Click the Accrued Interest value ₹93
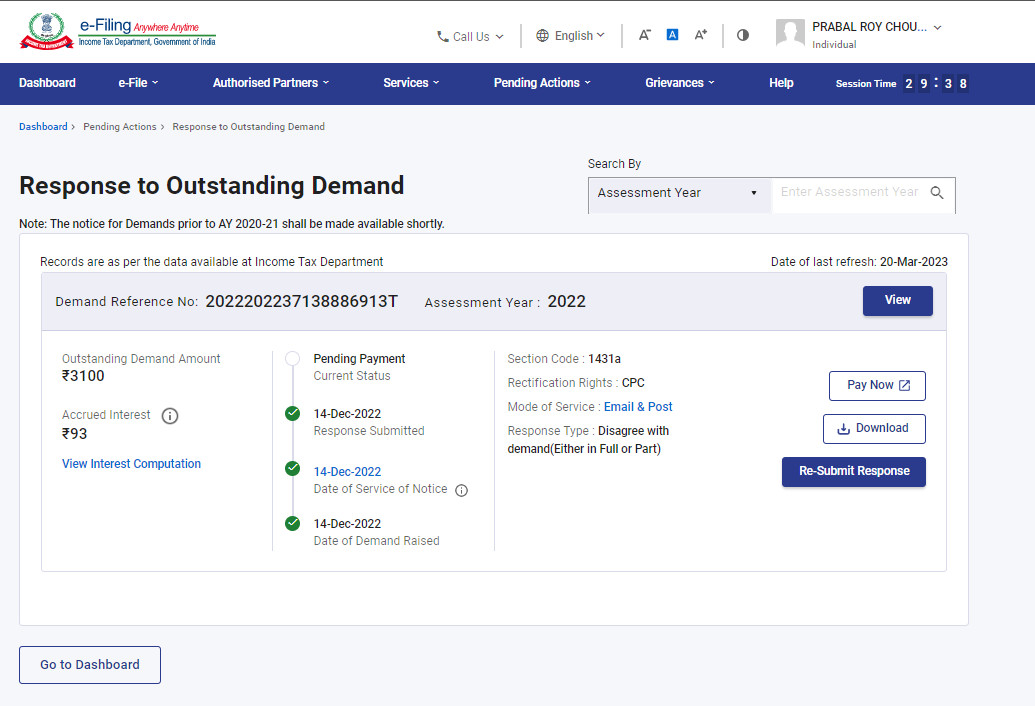 coord(75,434)
